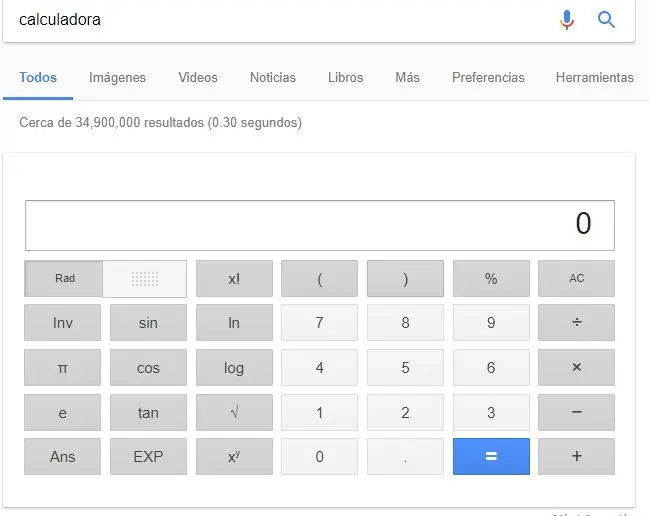
Task: Toggle the degrees mode next to Rad
Action: [x=145, y=279]
